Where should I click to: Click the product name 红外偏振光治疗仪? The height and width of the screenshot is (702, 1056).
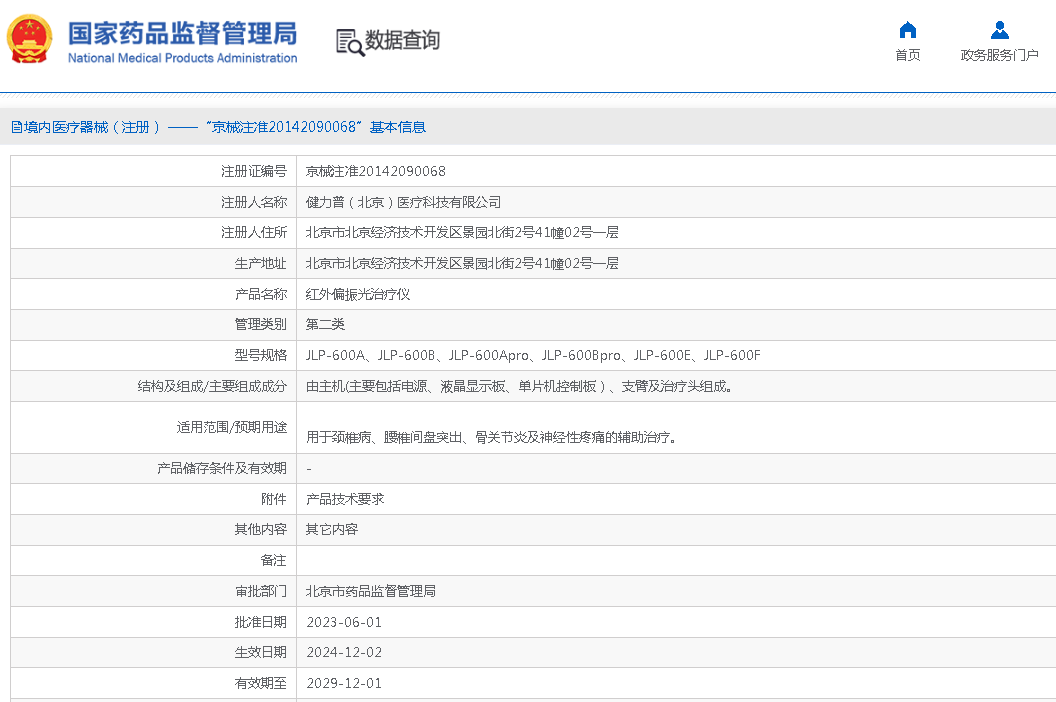coord(358,294)
